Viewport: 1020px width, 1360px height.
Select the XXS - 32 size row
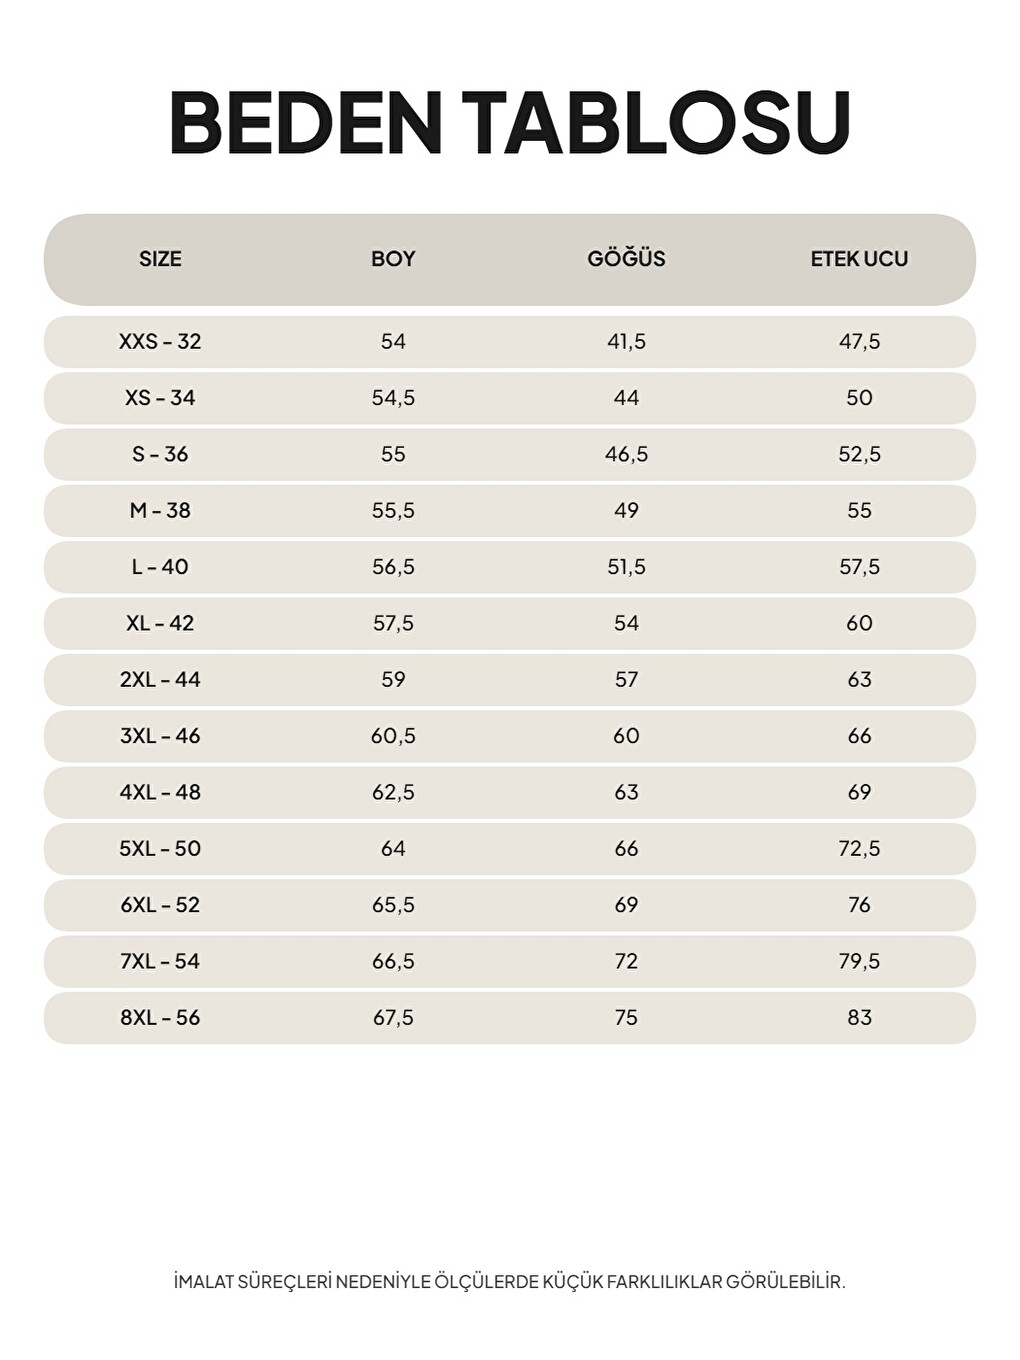[x=510, y=342]
